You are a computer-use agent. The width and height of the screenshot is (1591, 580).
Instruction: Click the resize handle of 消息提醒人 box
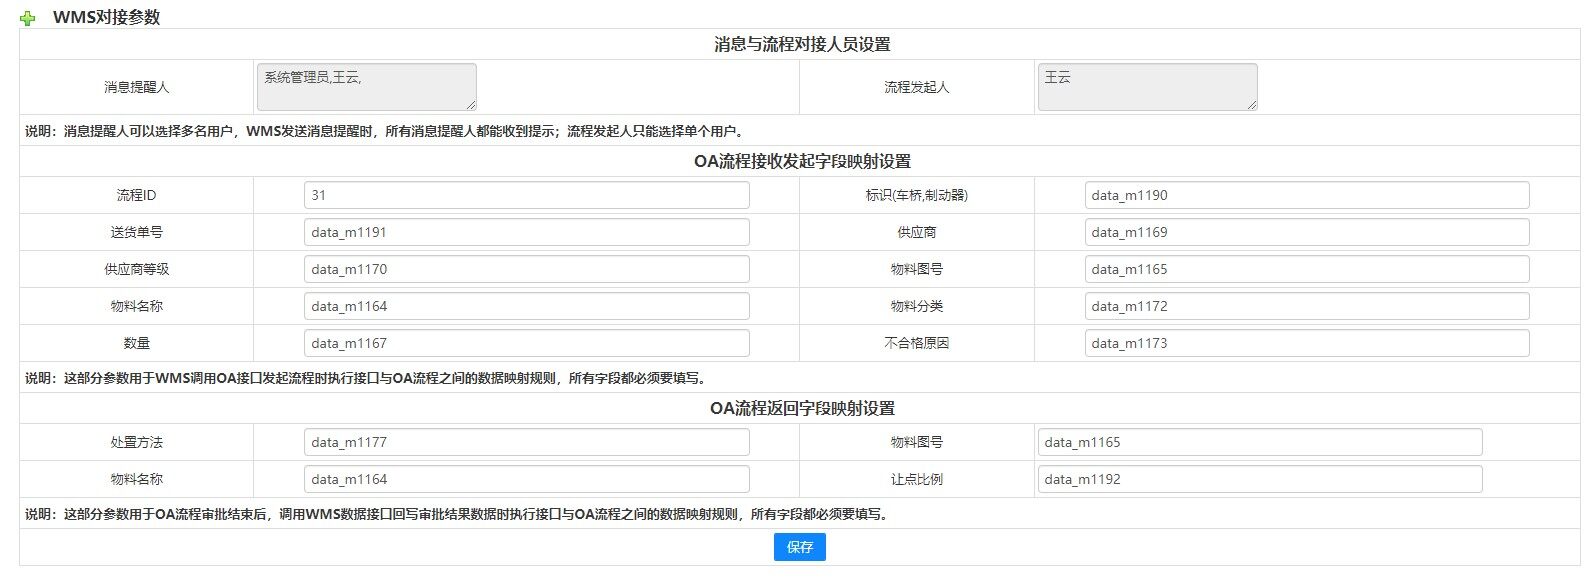pos(471,104)
